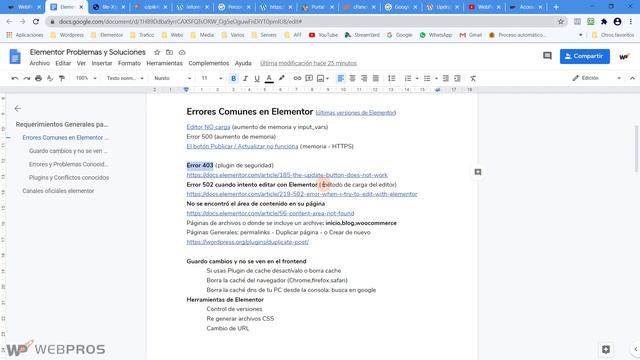
Task: View the document cloud status
Action: (182, 52)
